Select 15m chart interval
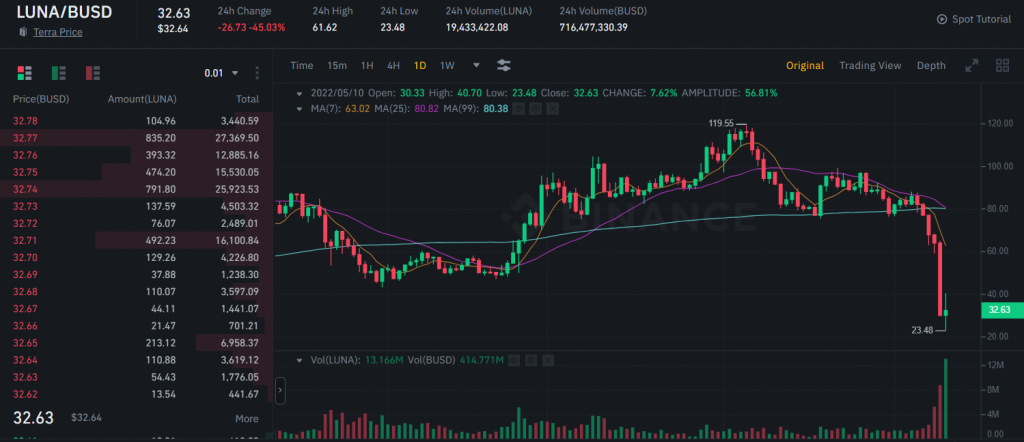1024x442 pixels. tap(337, 65)
